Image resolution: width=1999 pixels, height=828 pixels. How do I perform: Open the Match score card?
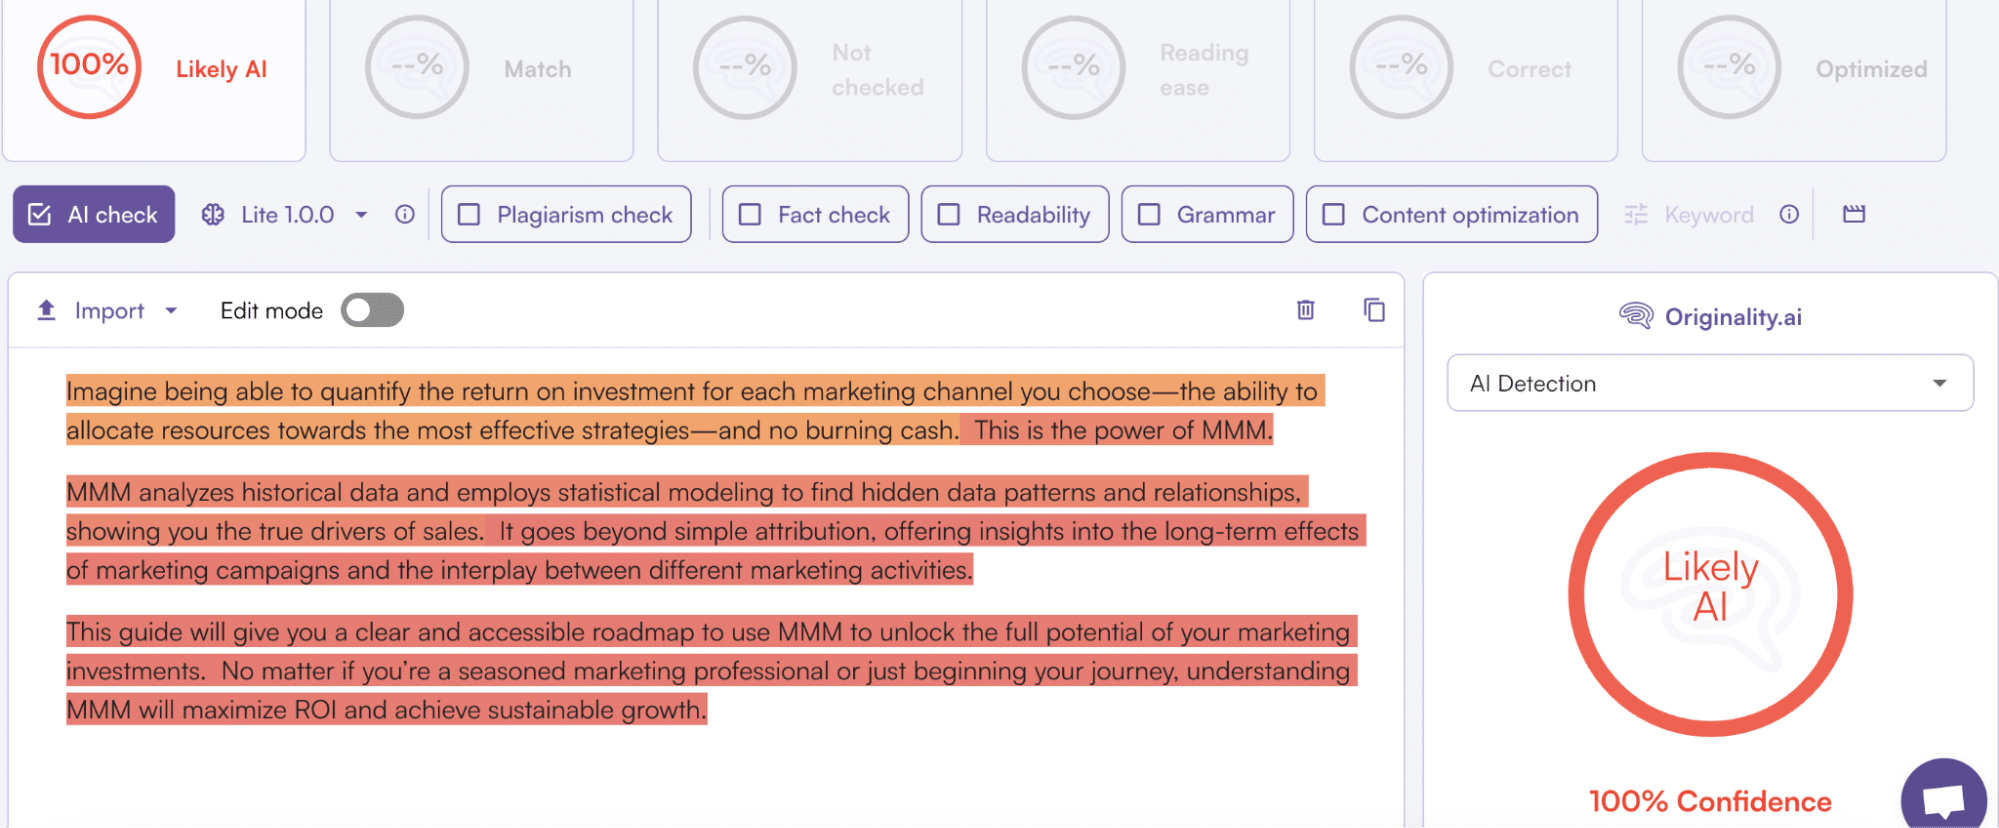pyautogui.click(x=481, y=78)
